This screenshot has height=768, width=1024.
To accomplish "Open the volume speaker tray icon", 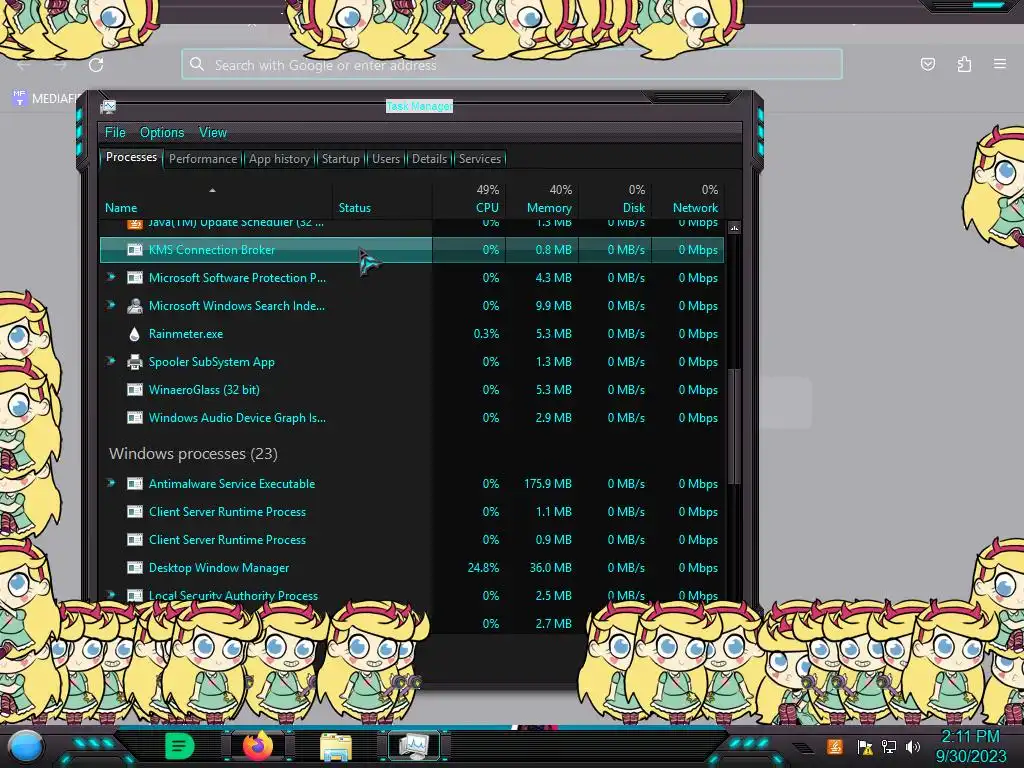I will click(x=913, y=746).
